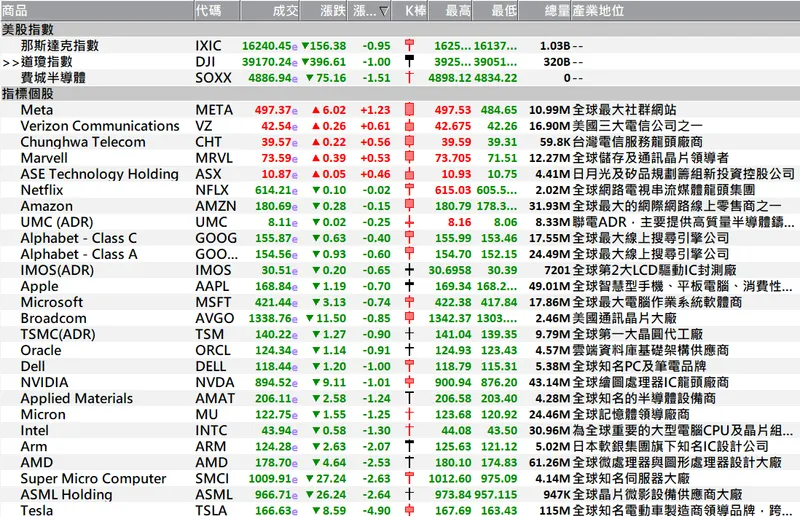
Task: Select the 費城半導體 row
Action: (x=400, y=78)
